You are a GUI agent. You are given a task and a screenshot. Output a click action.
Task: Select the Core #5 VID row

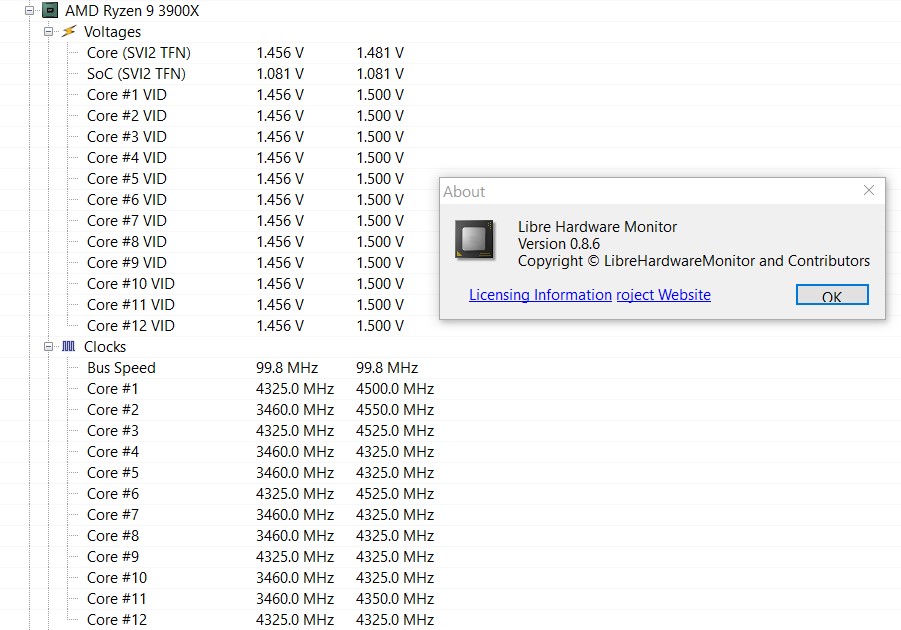tap(245, 179)
